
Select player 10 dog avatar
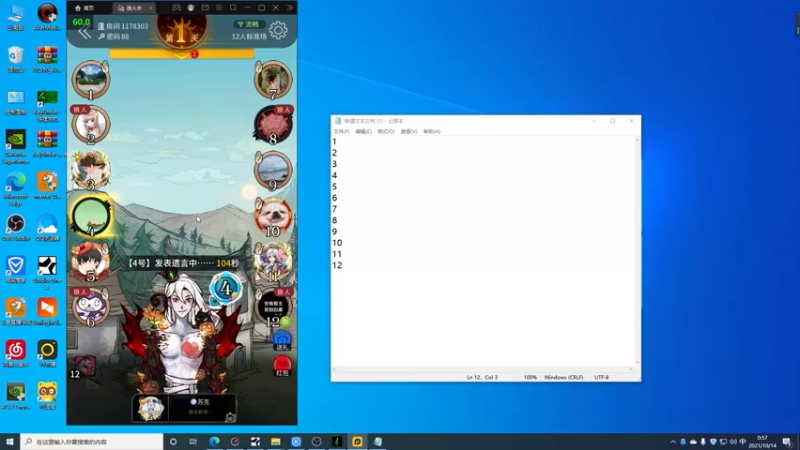tap(273, 216)
